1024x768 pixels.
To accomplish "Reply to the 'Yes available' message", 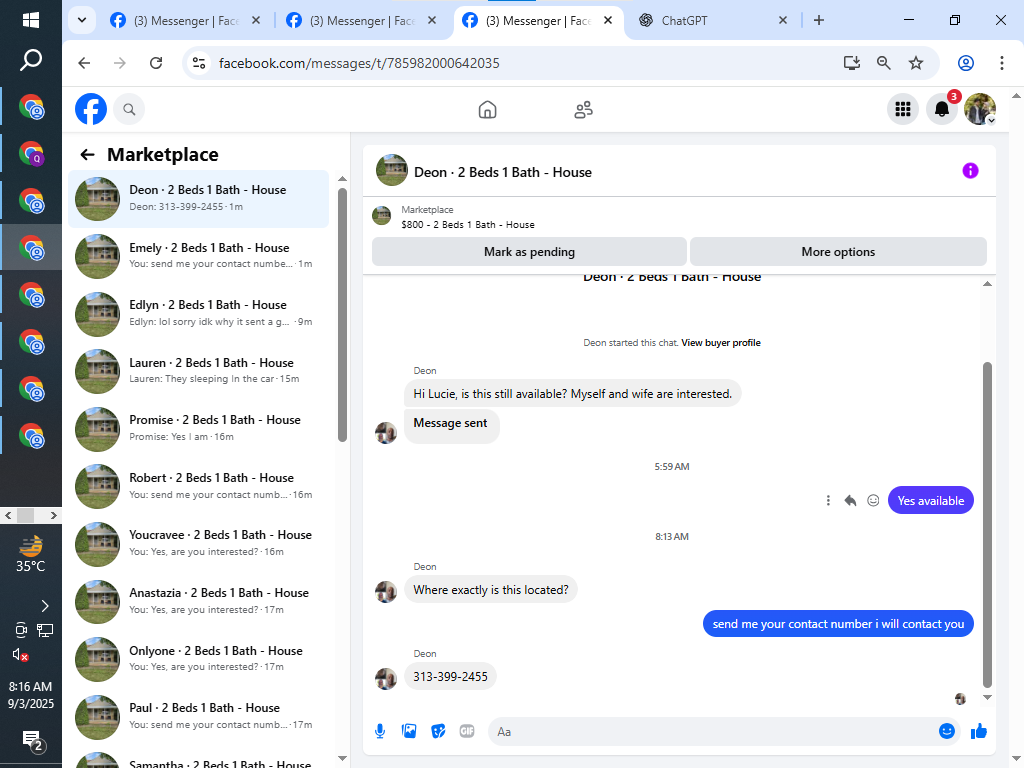I will click(x=850, y=501).
